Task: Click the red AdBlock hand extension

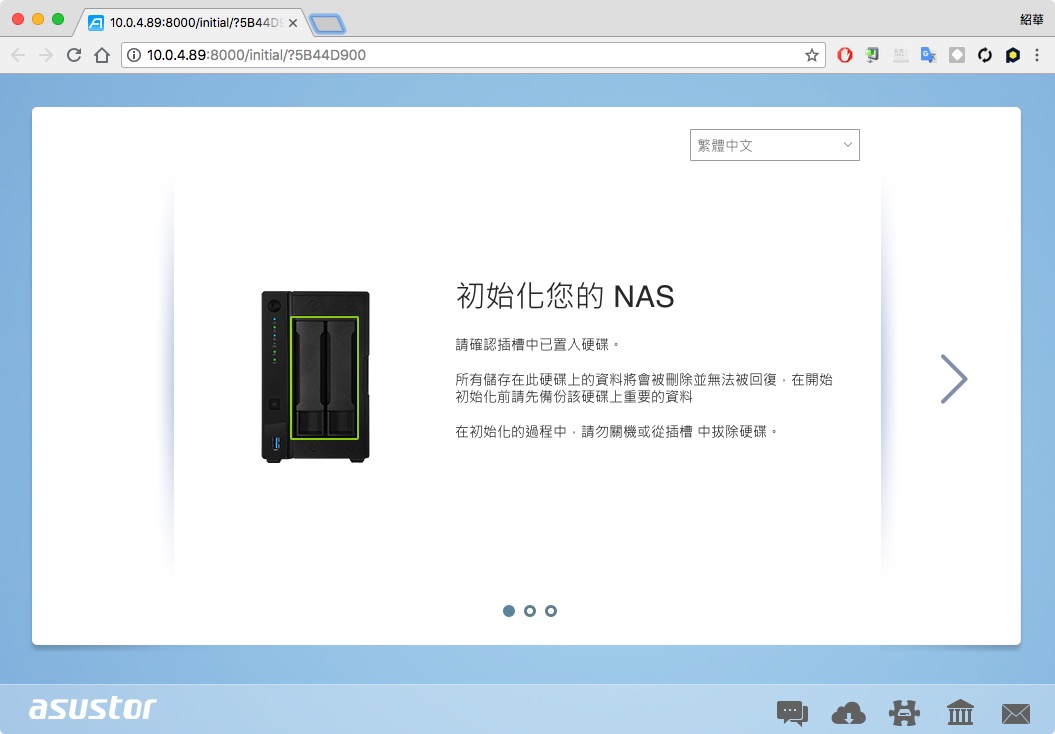Action: (x=845, y=55)
